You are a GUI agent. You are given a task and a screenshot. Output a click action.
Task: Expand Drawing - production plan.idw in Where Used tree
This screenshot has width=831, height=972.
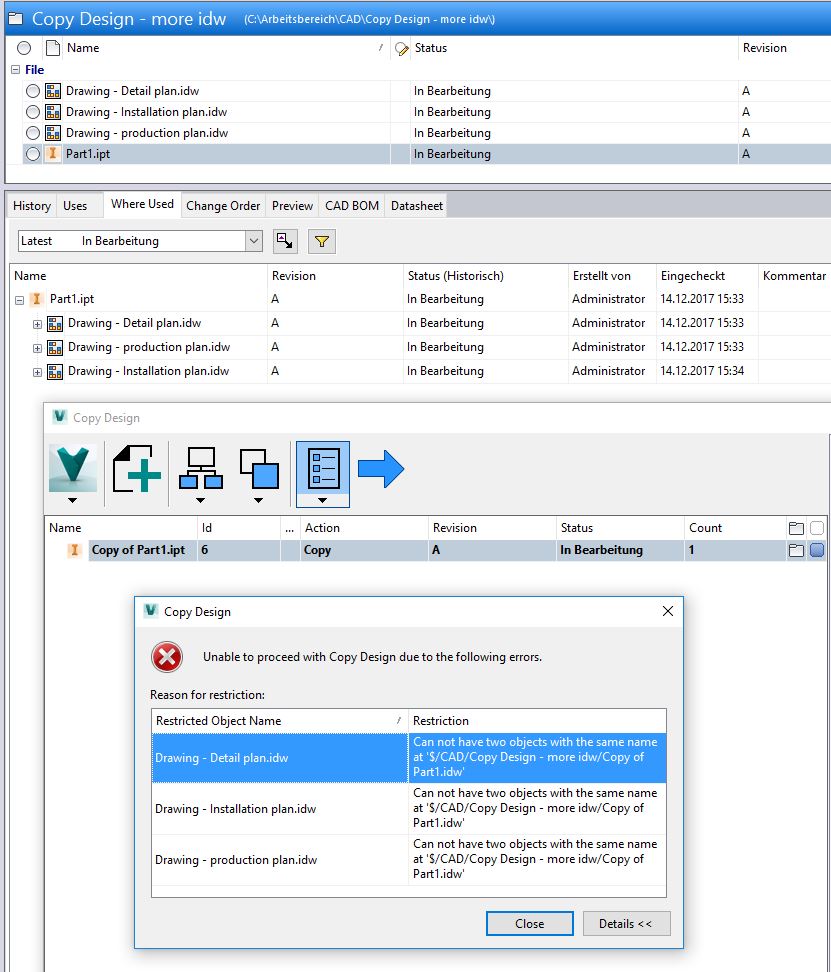tap(37, 347)
